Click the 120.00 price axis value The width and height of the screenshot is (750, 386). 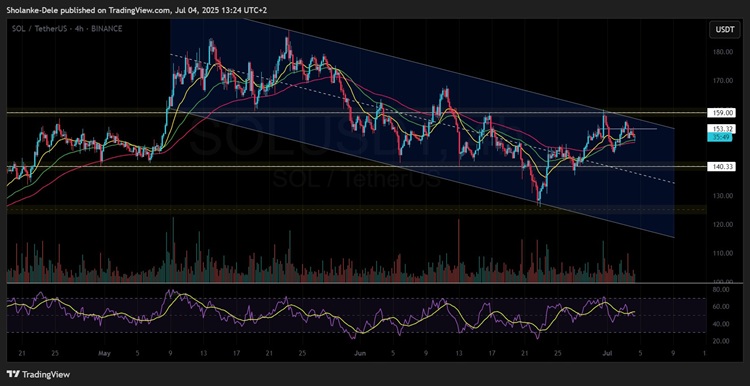point(722,224)
